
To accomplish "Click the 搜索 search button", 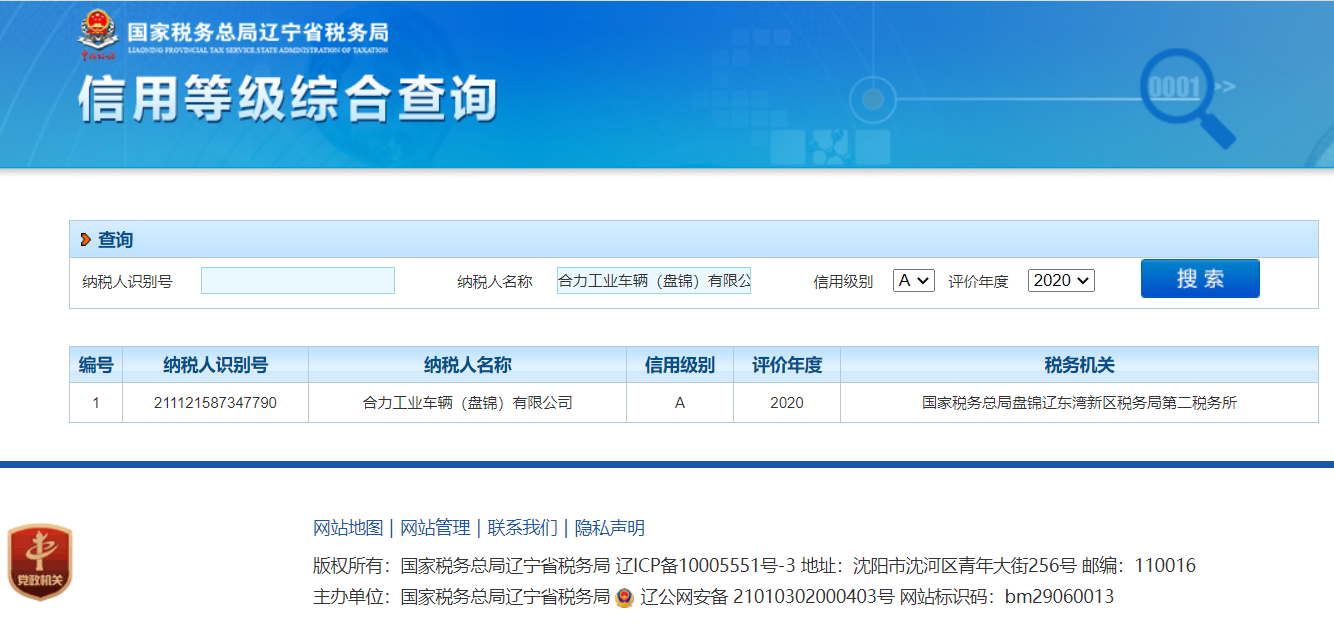I will click(1199, 278).
